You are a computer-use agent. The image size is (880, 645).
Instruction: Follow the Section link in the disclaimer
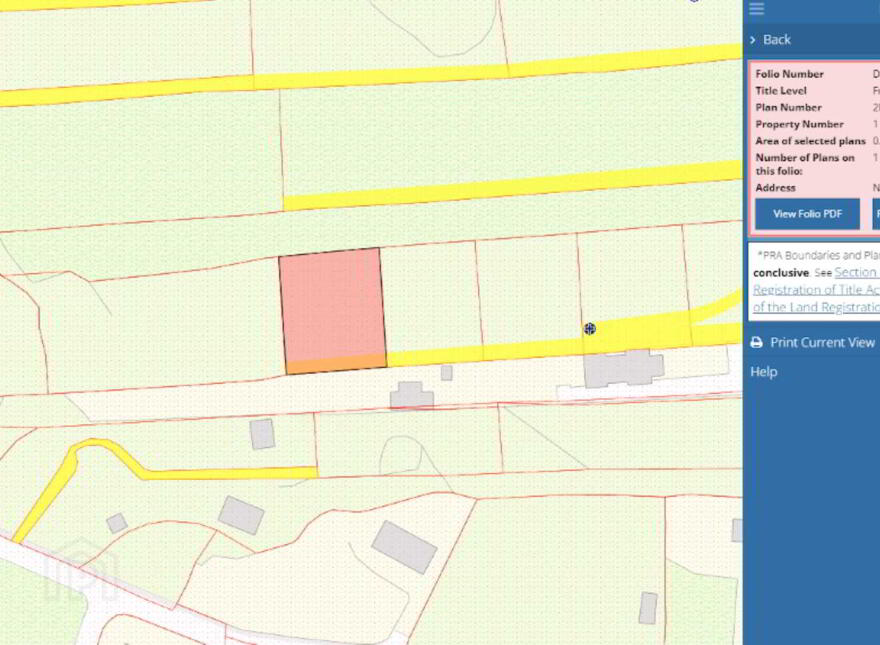pos(857,272)
